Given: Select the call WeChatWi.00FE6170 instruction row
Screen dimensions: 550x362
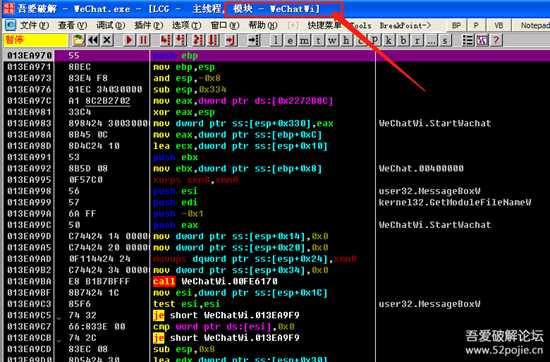Looking at the screenshot, I should 189,281.
